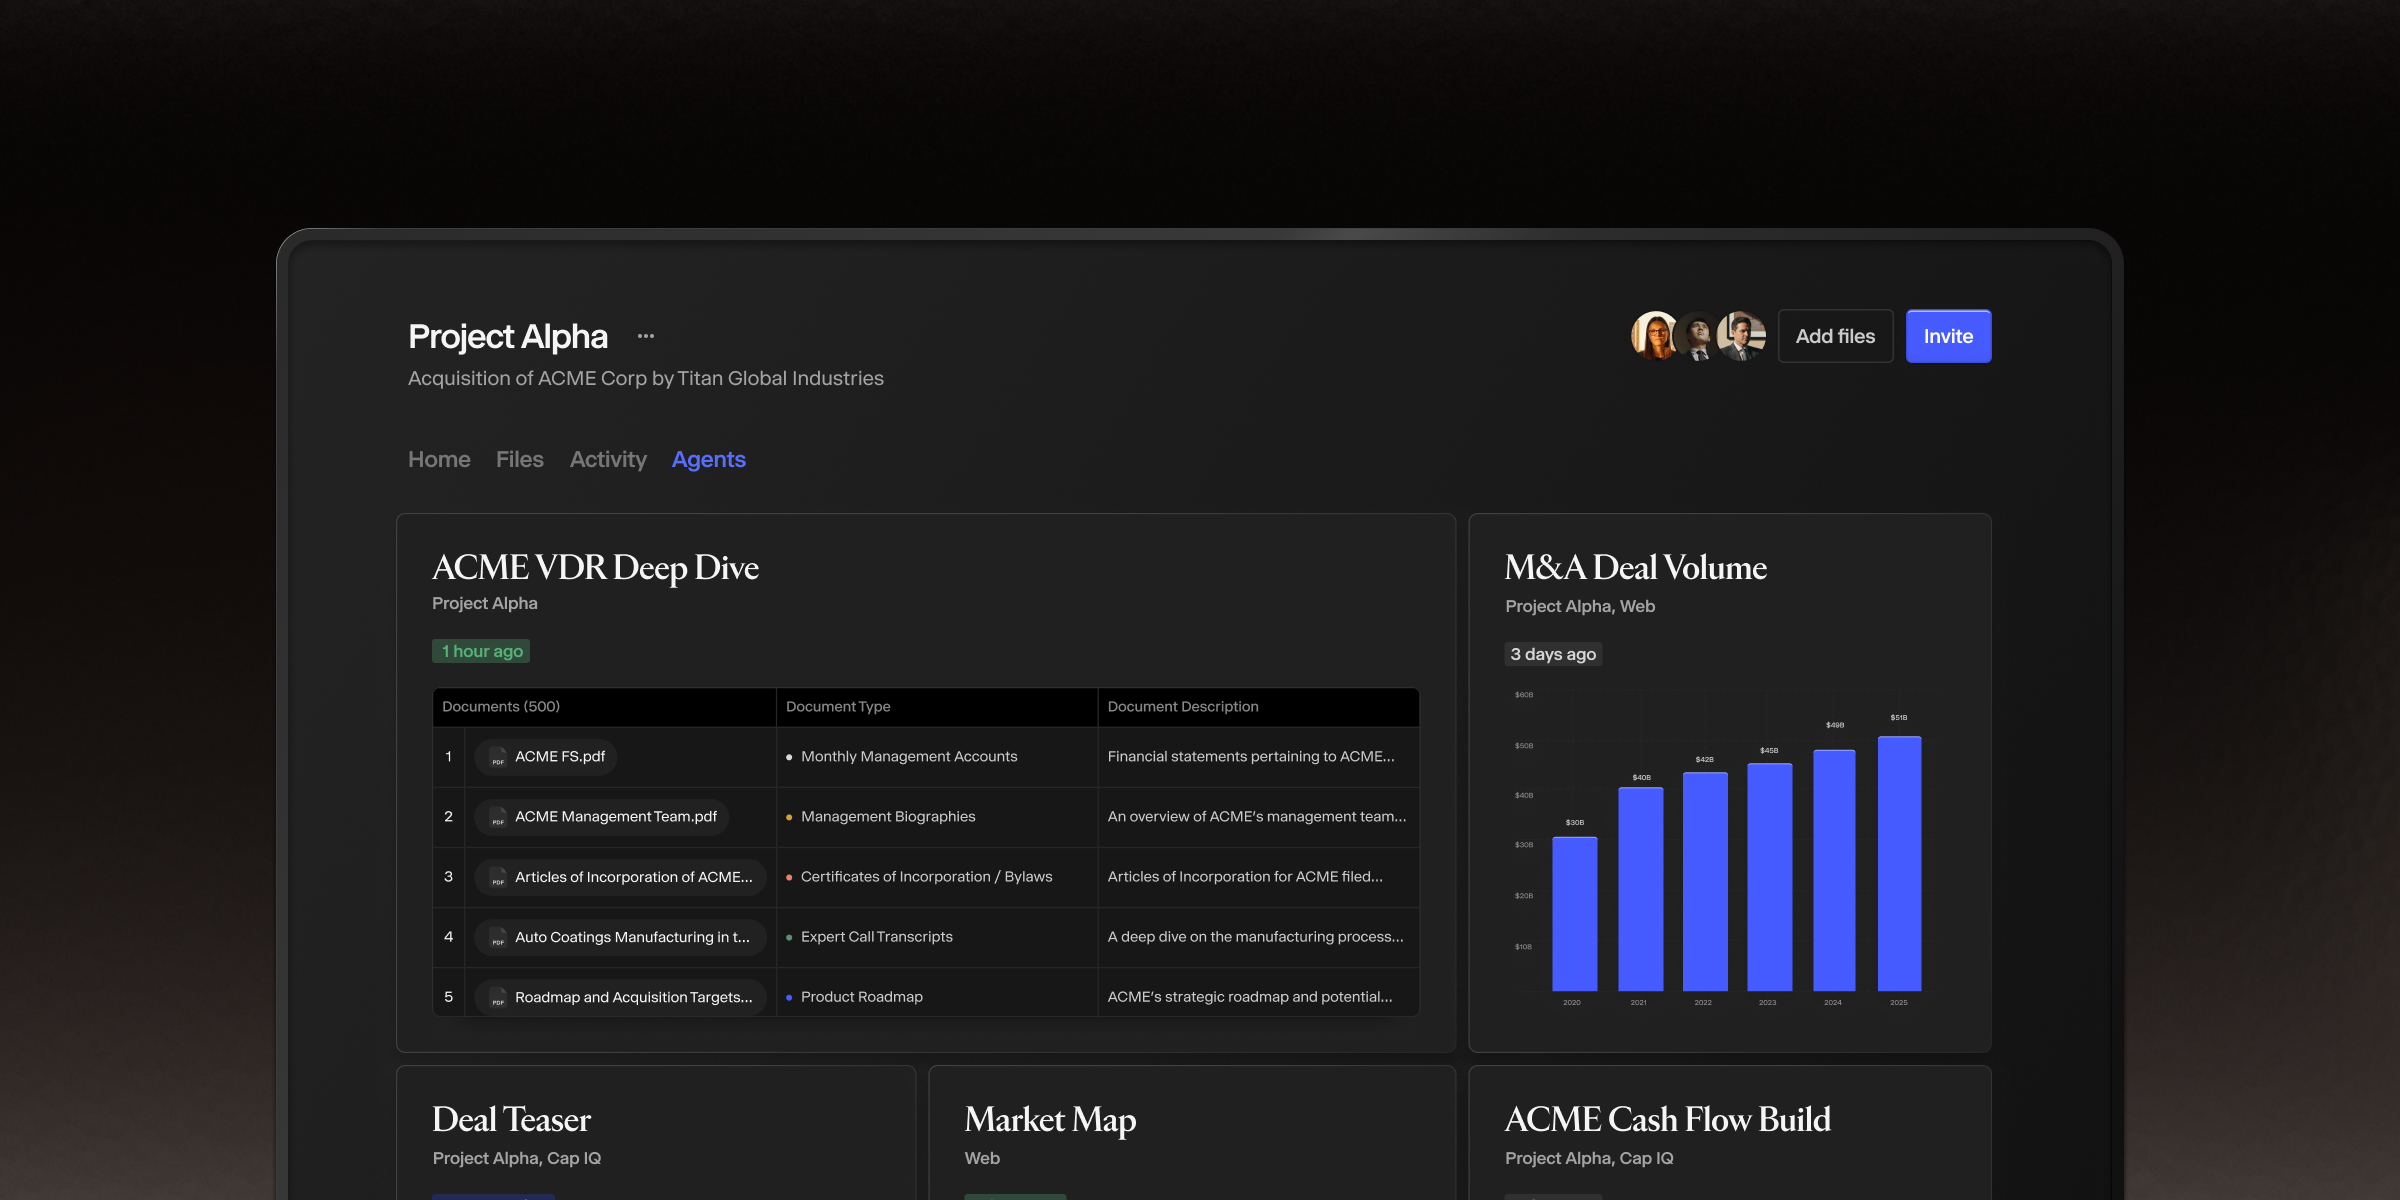Click PDF icon for Roadmap and Acquisition Targets
This screenshot has height=1200, width=2400.
point(498,997)
